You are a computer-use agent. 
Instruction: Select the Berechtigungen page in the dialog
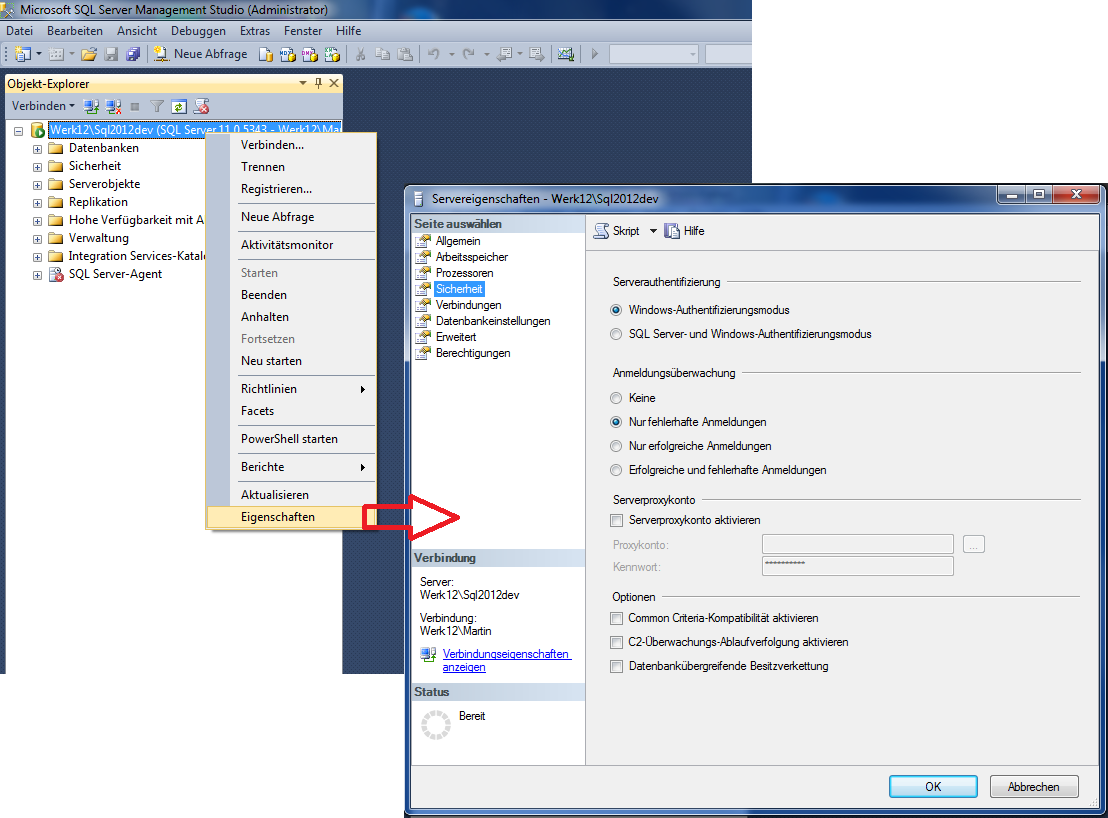pyautogui.click(x=473, y=353)
